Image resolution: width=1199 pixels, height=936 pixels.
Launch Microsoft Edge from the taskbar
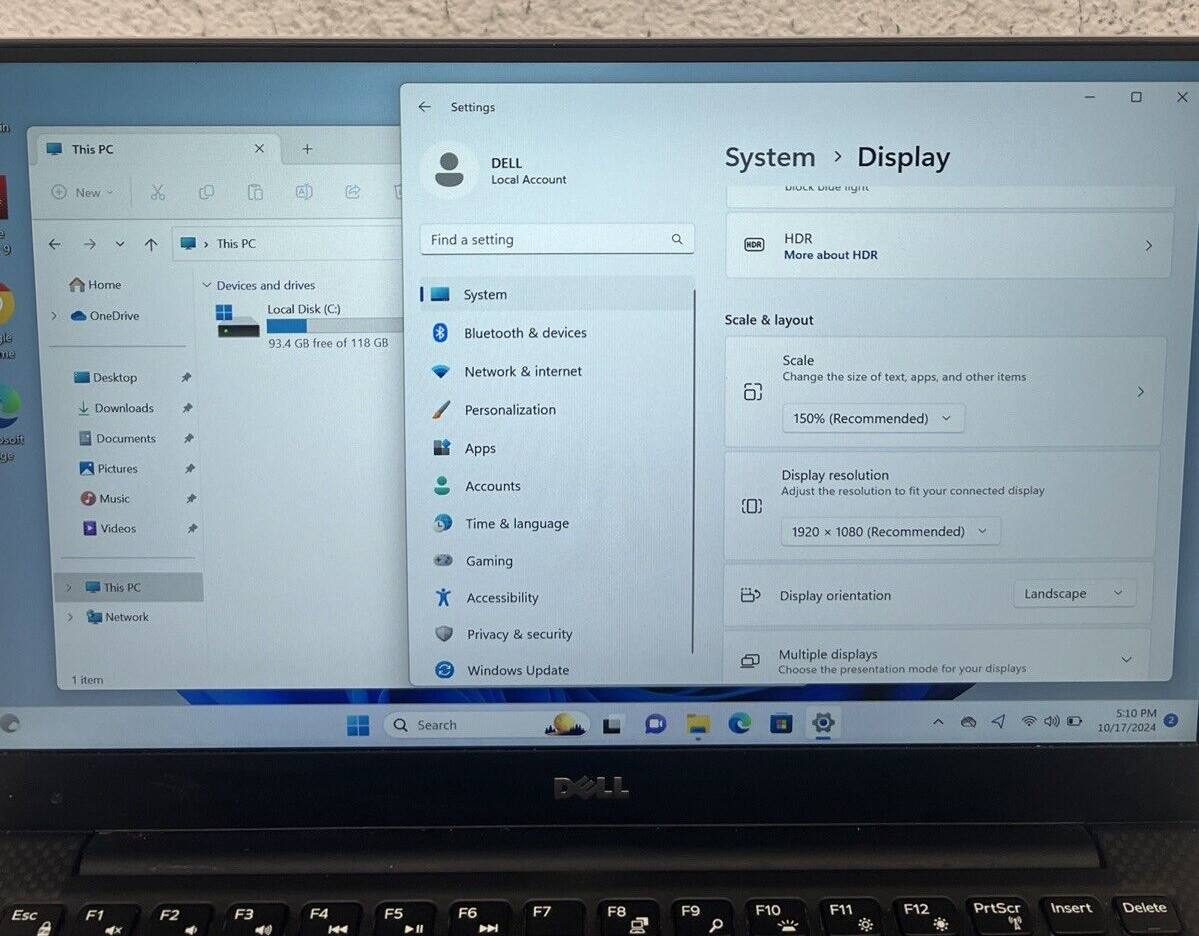[739, 723]
